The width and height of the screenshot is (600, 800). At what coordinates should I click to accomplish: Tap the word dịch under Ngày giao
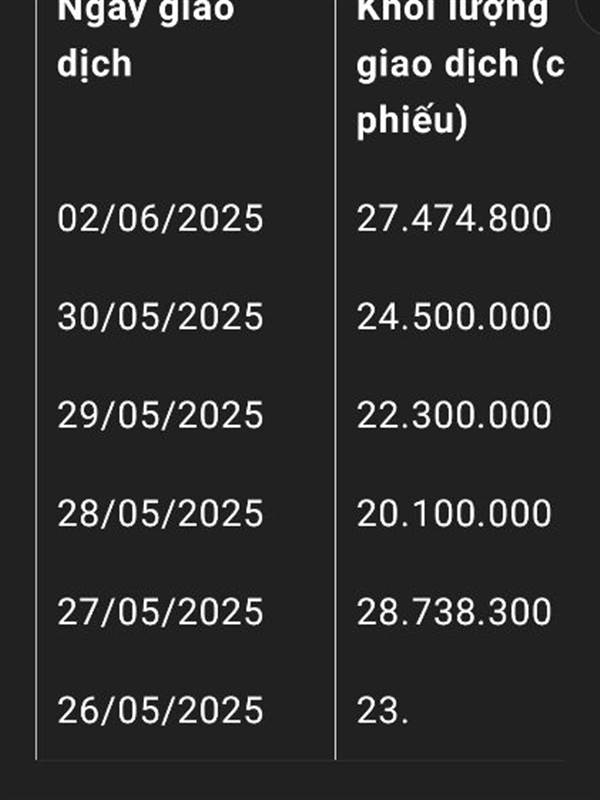(x=94, y=63)
